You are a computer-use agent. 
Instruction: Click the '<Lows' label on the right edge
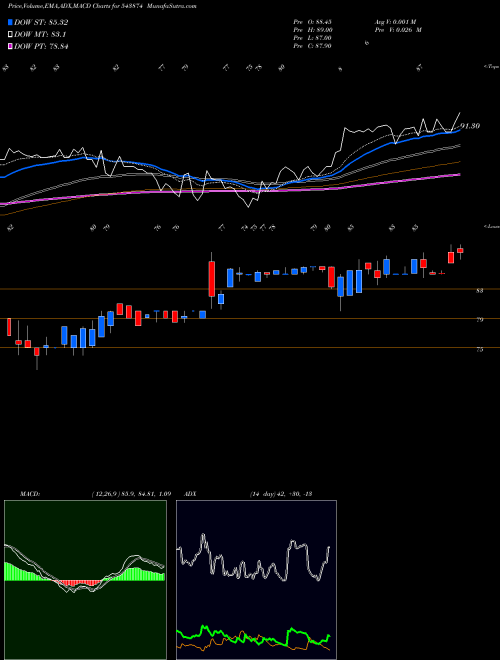pyautogui.click(x=491, y=226)
